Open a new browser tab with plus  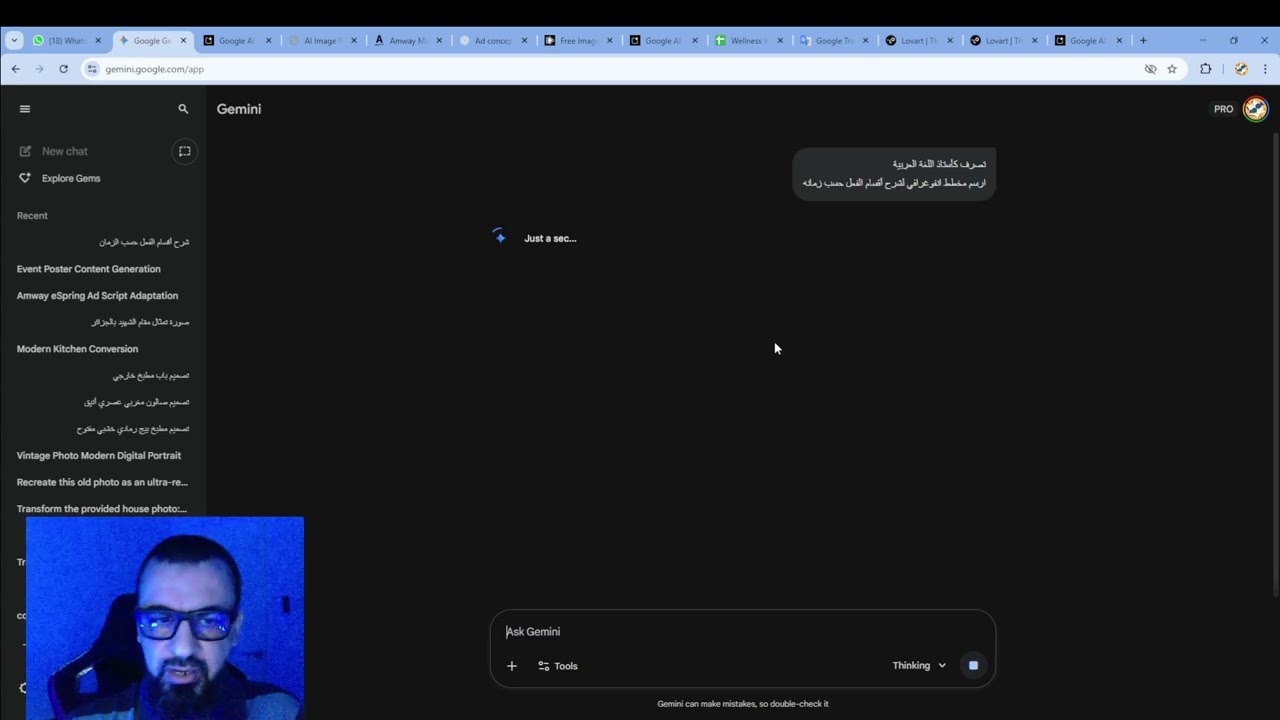point(1143,41)
